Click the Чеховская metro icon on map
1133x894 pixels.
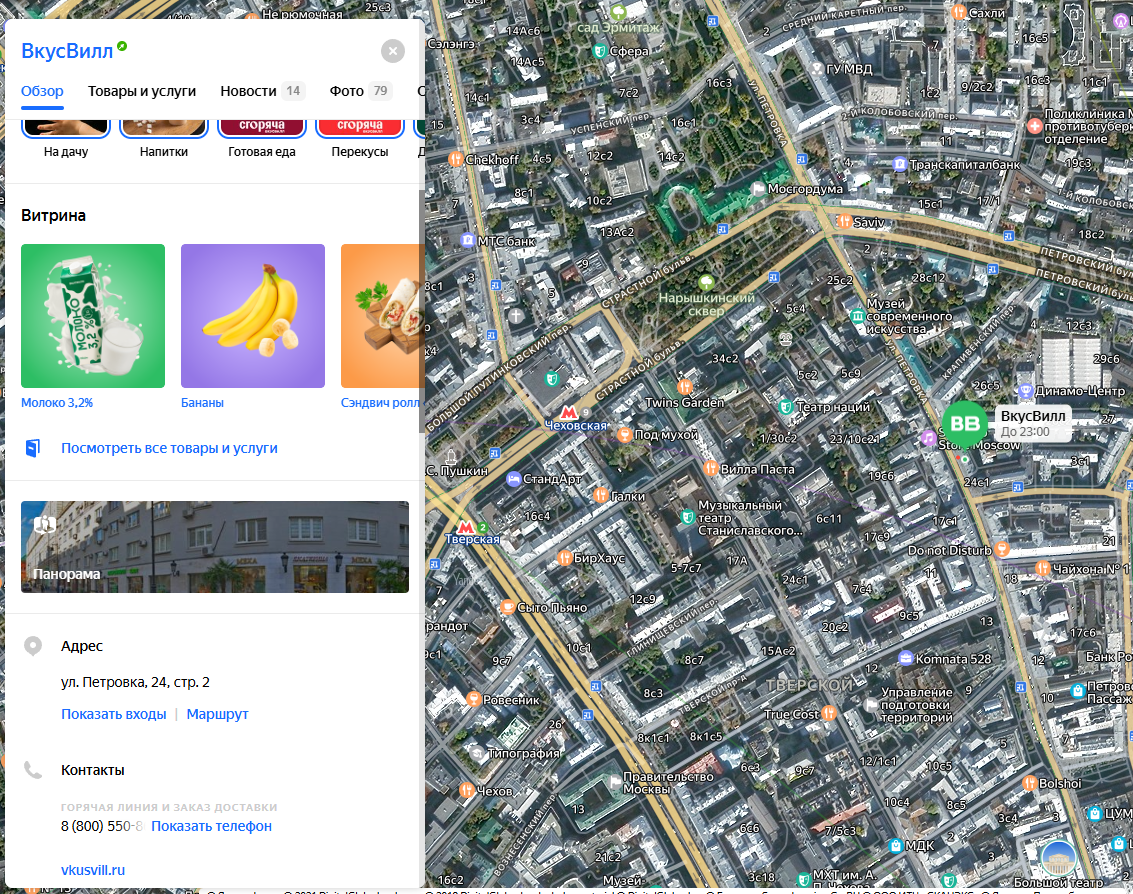coord(569,413)
